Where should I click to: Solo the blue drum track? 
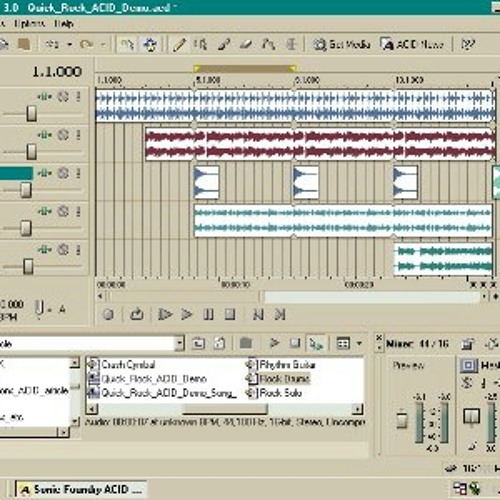pos(79,97)
